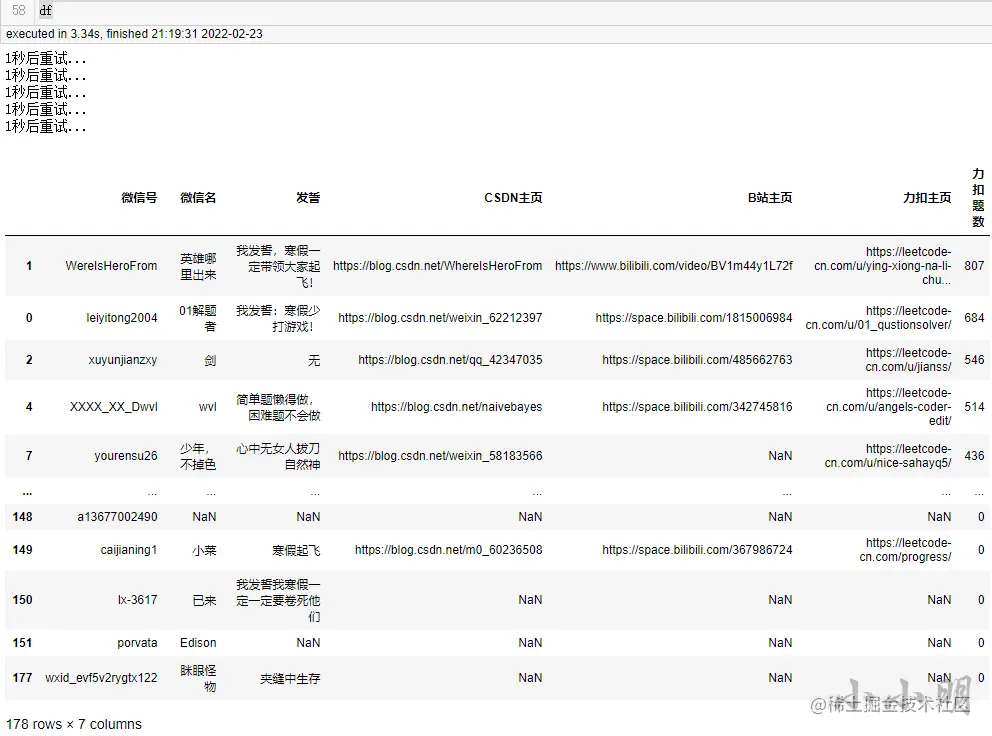Click the 我发誓我寒假一定一定要卷死他们 oath cell

[278, 600]
